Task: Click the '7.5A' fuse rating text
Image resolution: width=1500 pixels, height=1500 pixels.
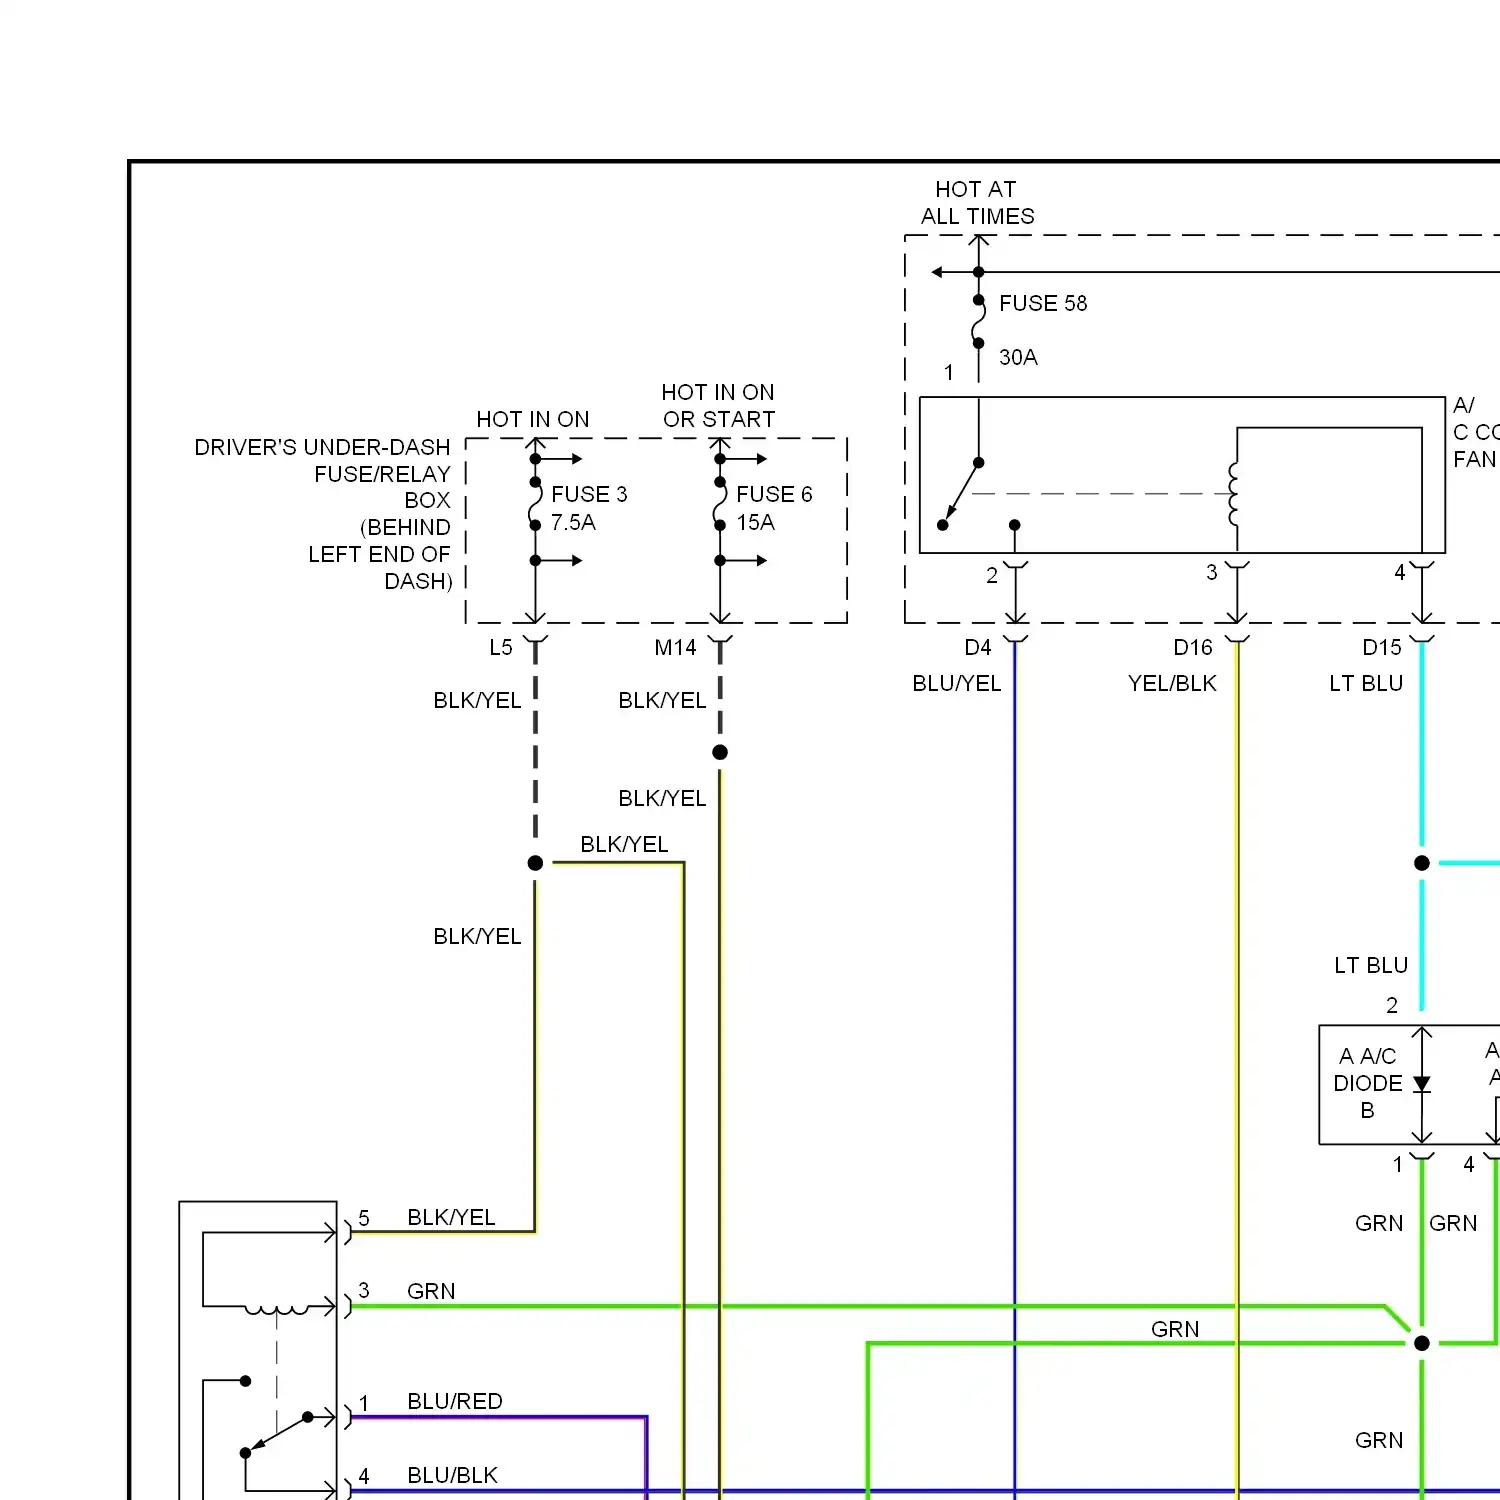Action: pyautogui.click(x=573, y=522)
